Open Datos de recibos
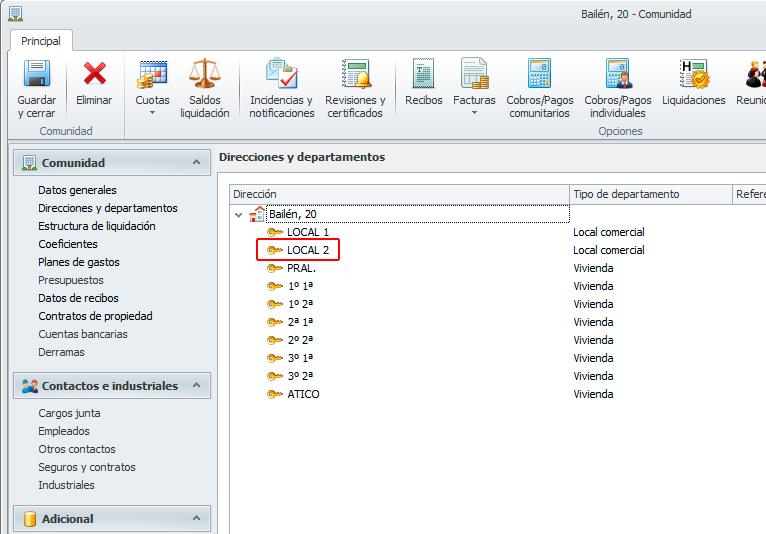This screenshot has width=766, height=534. pos(78,298)
